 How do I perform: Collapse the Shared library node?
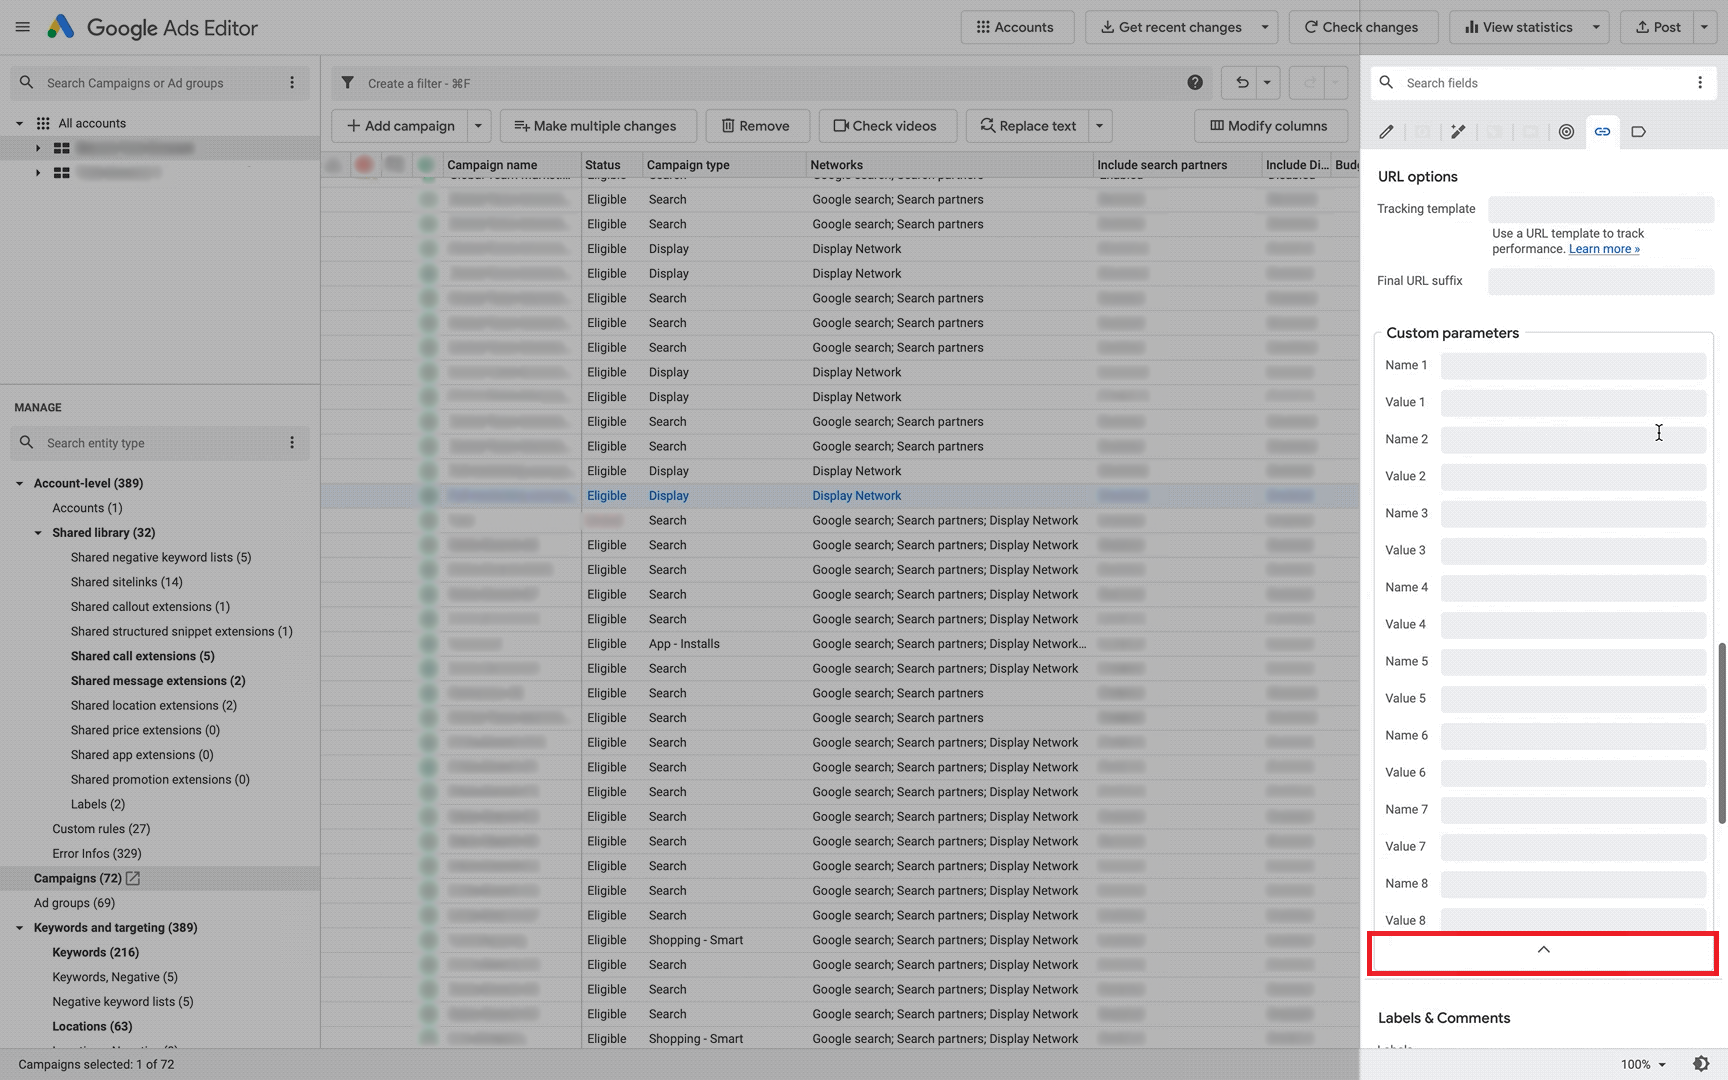click(38, 533)
